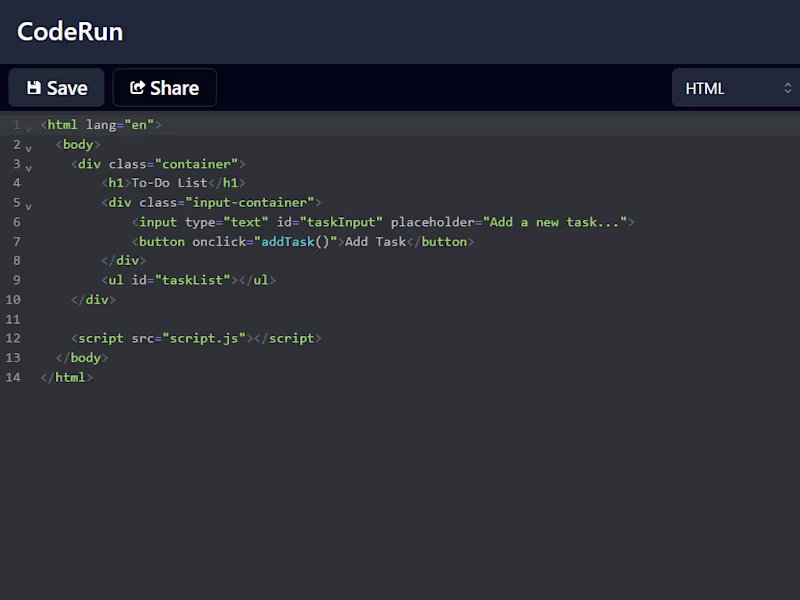Fold the input-container div on line 5

pos(28,206)
